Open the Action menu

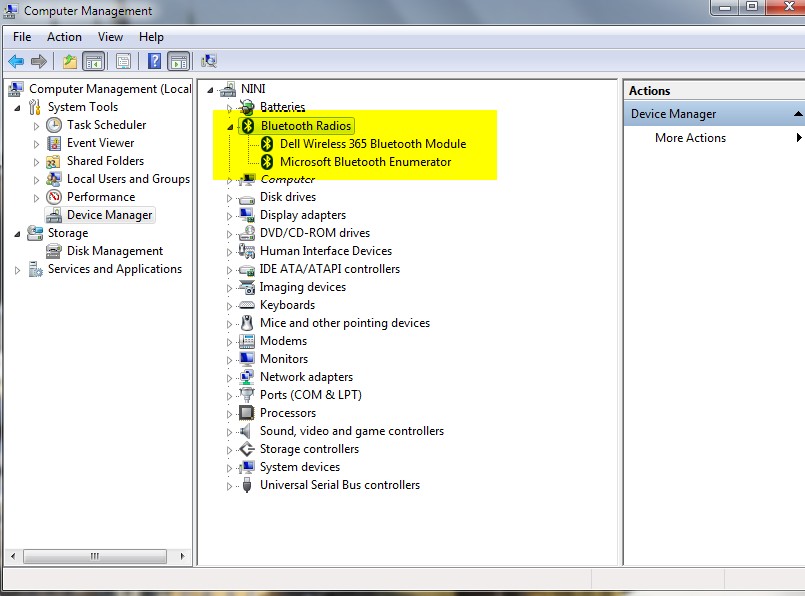tap(64, 37)
